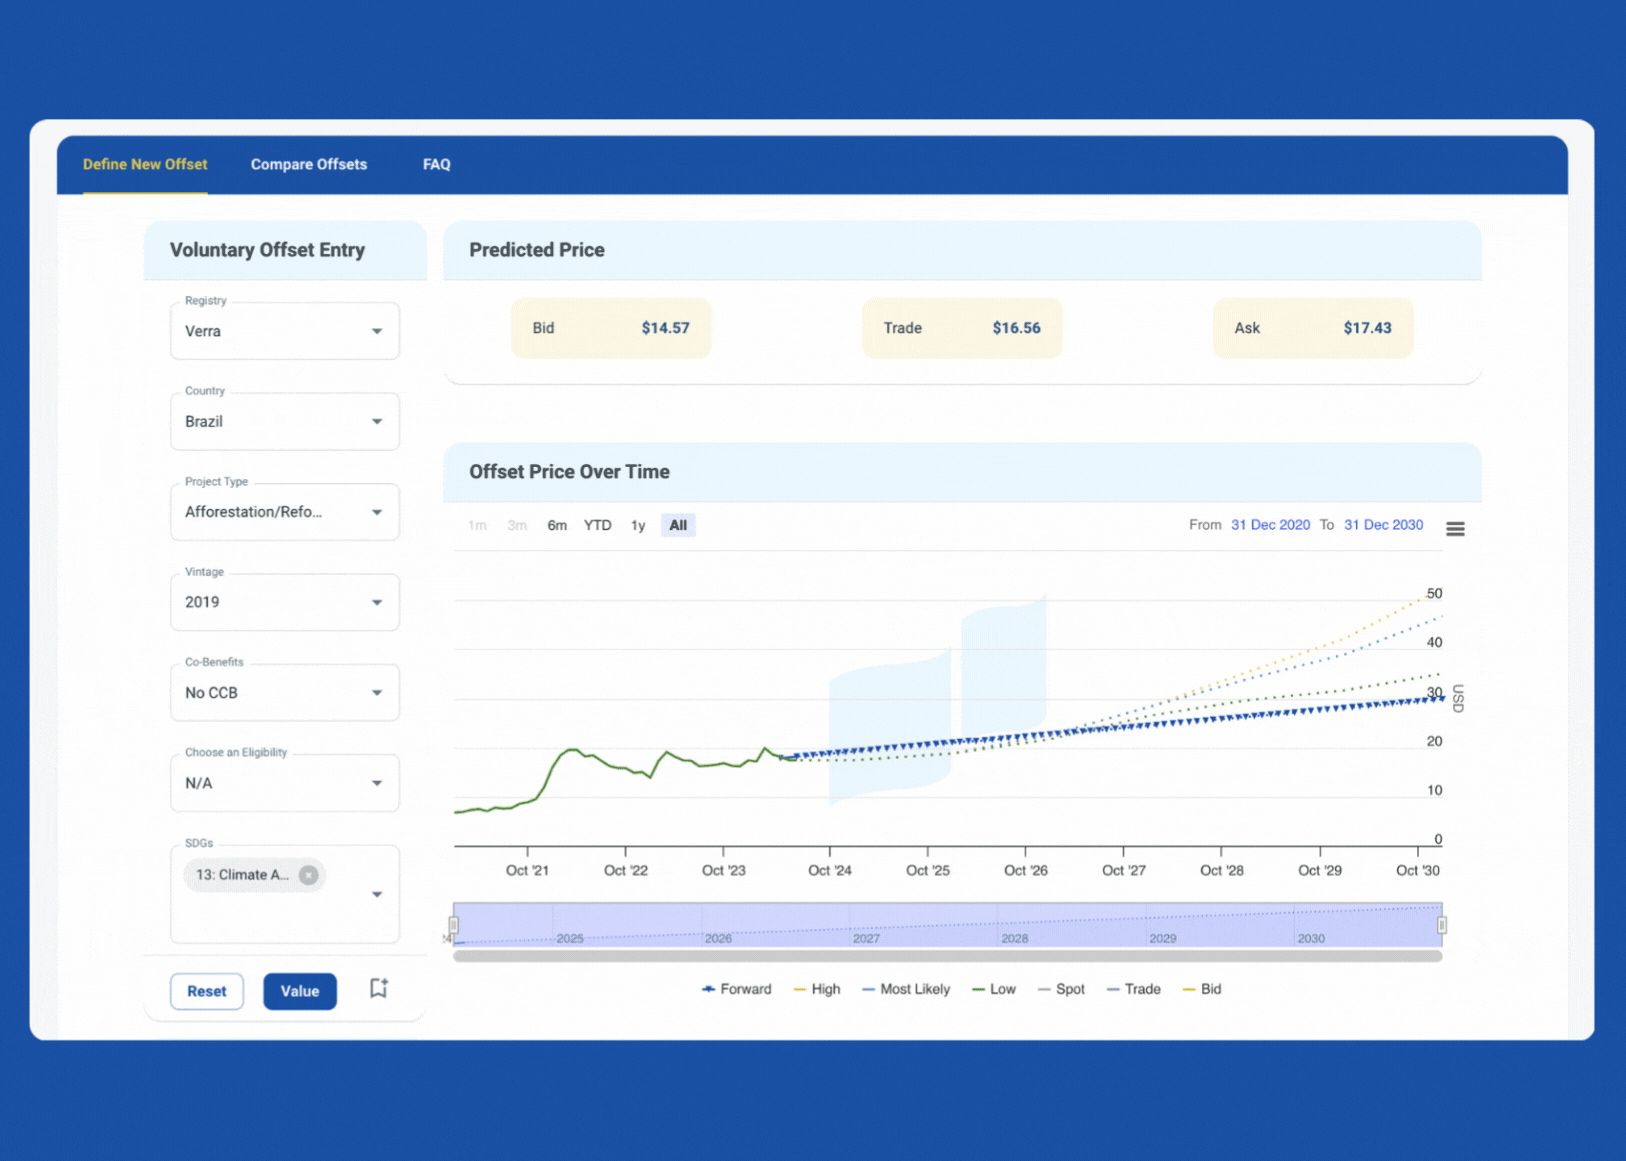This screenshot has width=1626, height=1161.
Task: Remove the 13: Climate Action SDG chip
Action: (309, 875)
